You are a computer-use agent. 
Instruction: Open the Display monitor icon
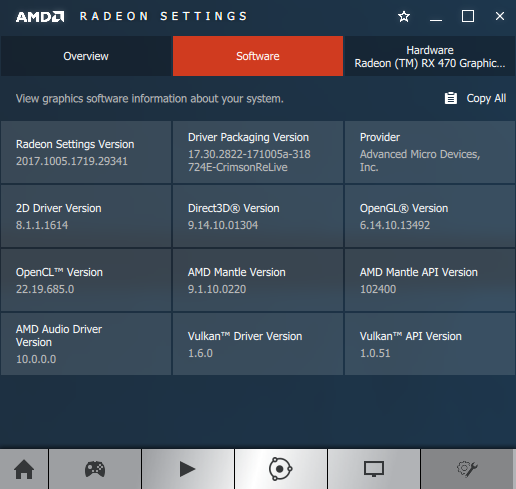coord(374,469)
